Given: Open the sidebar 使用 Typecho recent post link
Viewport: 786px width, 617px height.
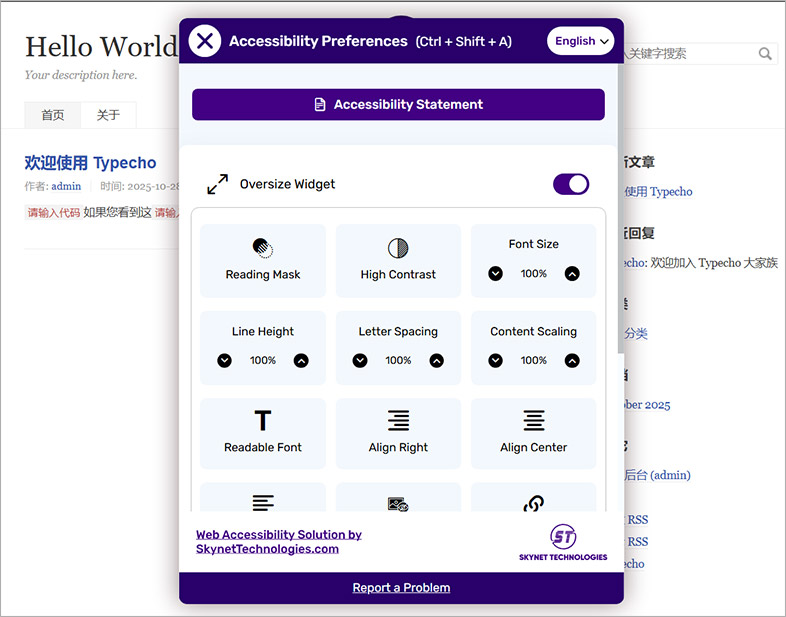Looking at the screenshot, I should tap(658, 191).
